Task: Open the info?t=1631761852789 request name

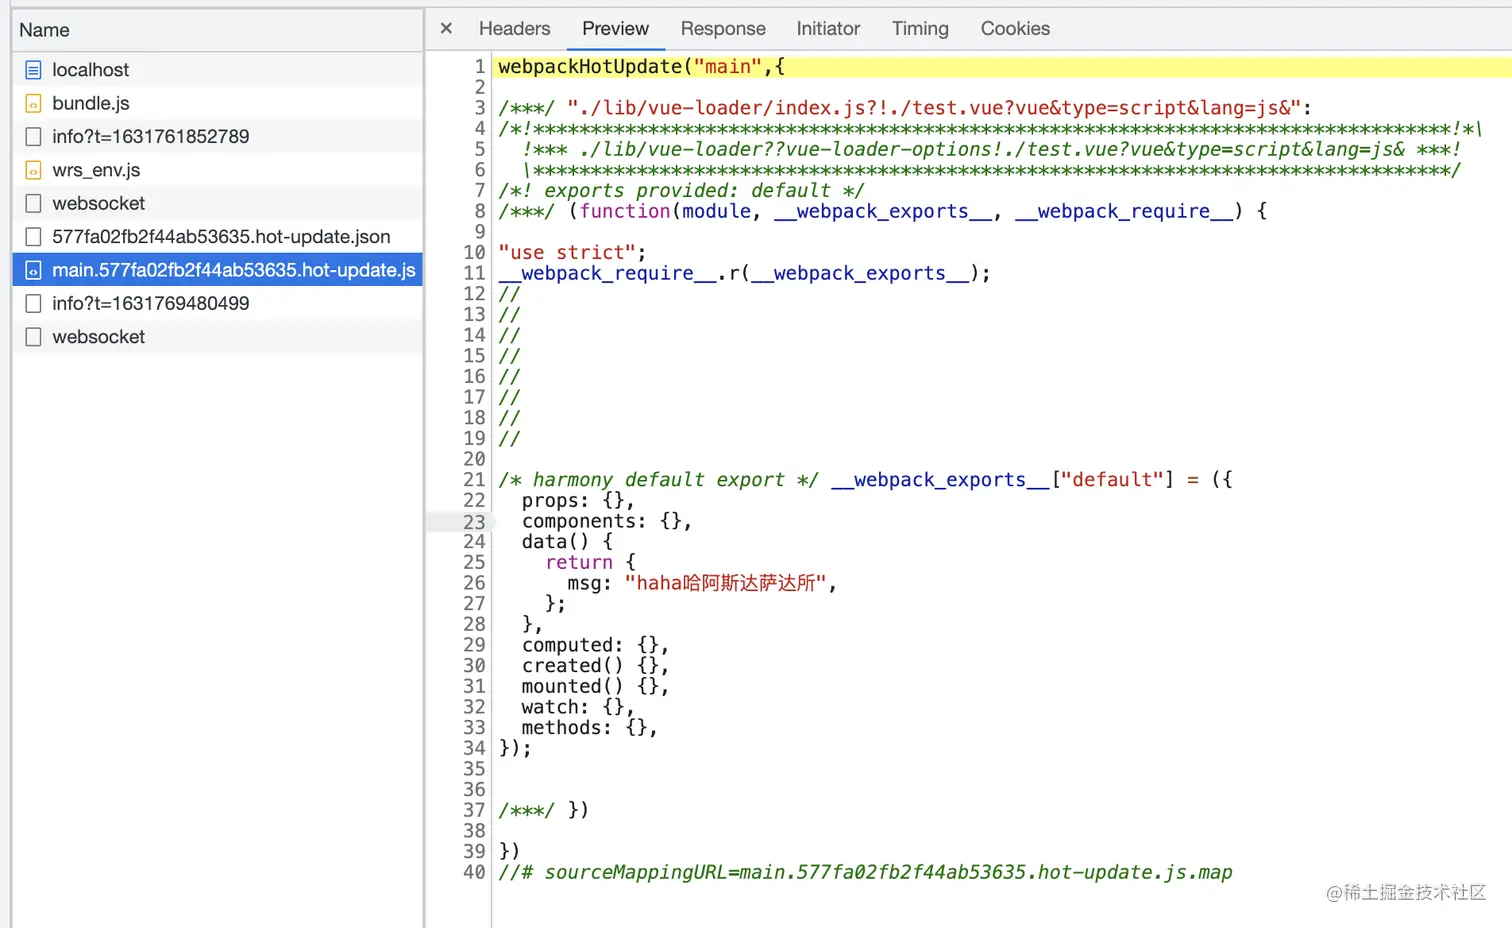Action: tap(151, 137)
